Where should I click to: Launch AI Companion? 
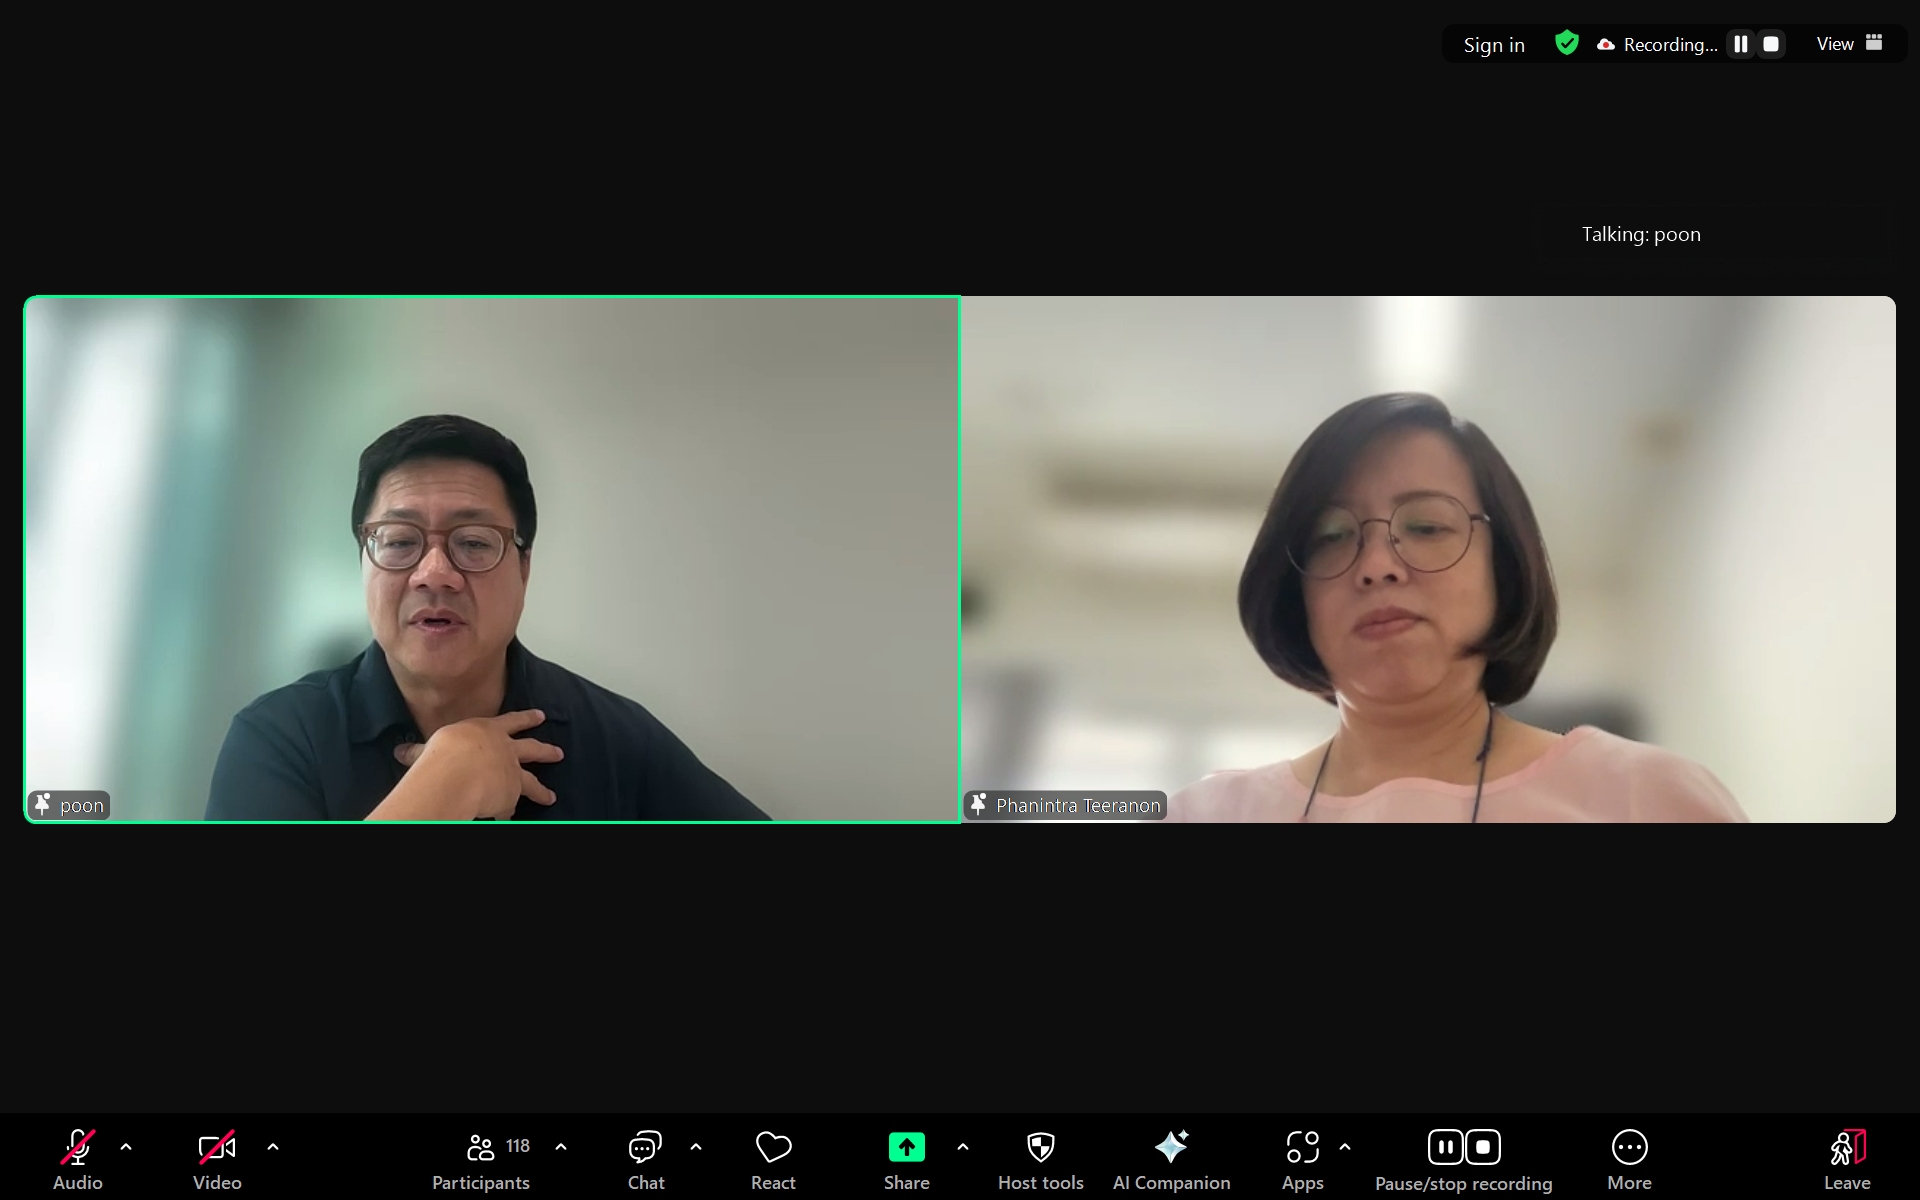pos(1172,1158)
